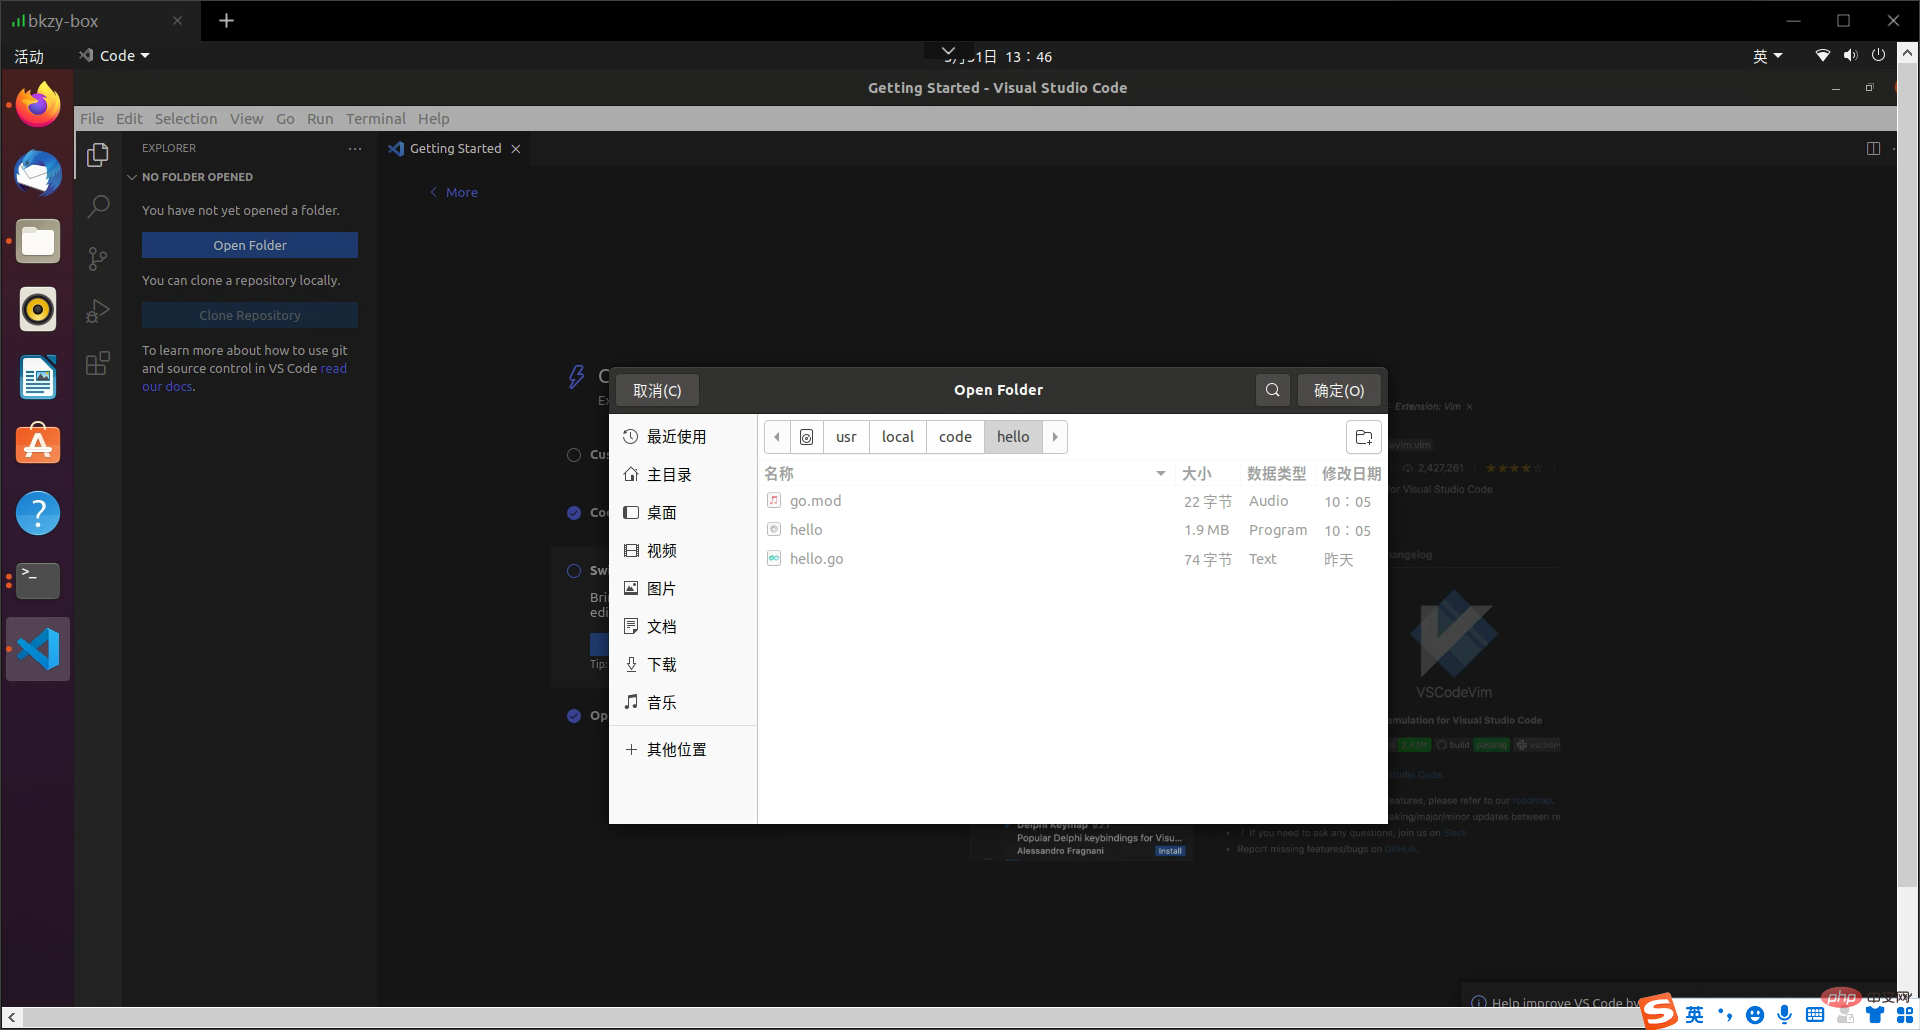Close the Getting Started tab

click(x=516, y=149)
